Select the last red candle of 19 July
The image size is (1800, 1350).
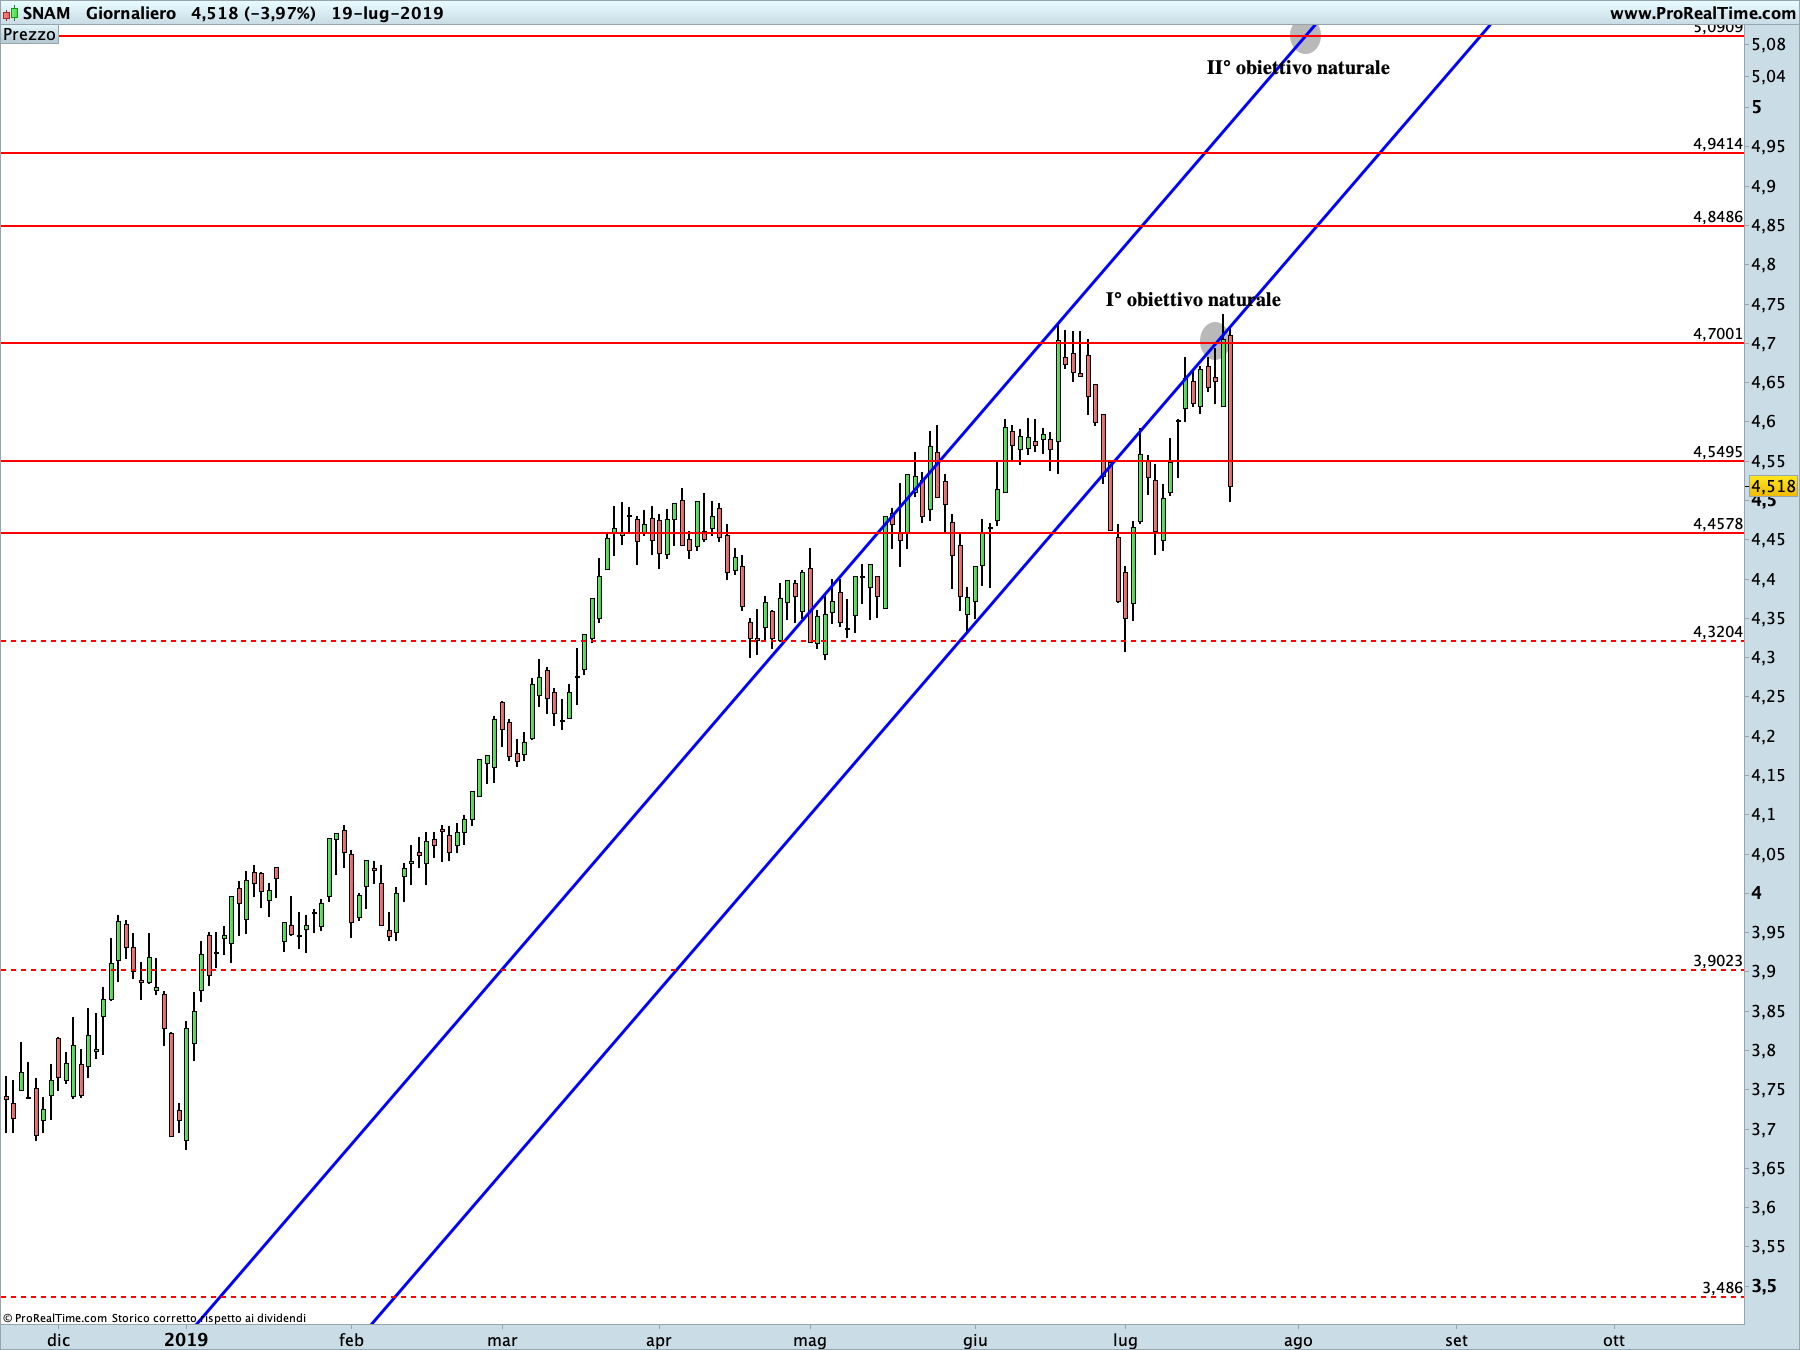pos(1230,411)
